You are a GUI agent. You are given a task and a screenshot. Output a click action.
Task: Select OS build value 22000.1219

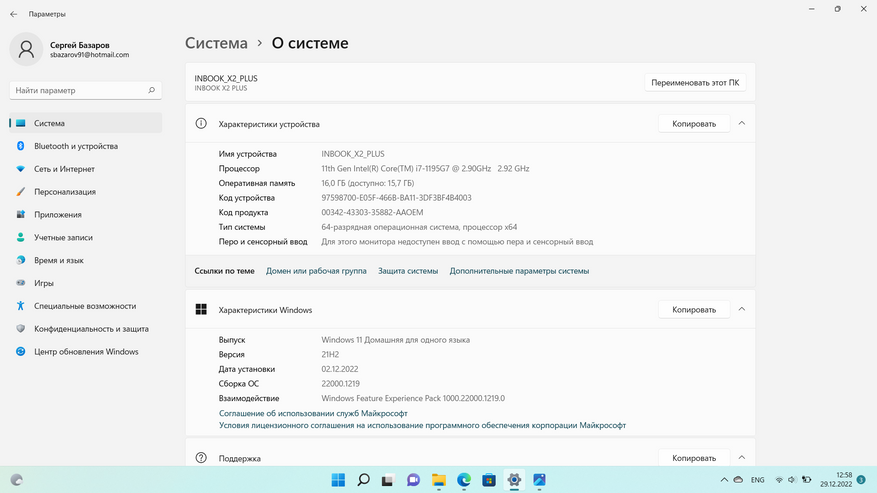[340, 384]
